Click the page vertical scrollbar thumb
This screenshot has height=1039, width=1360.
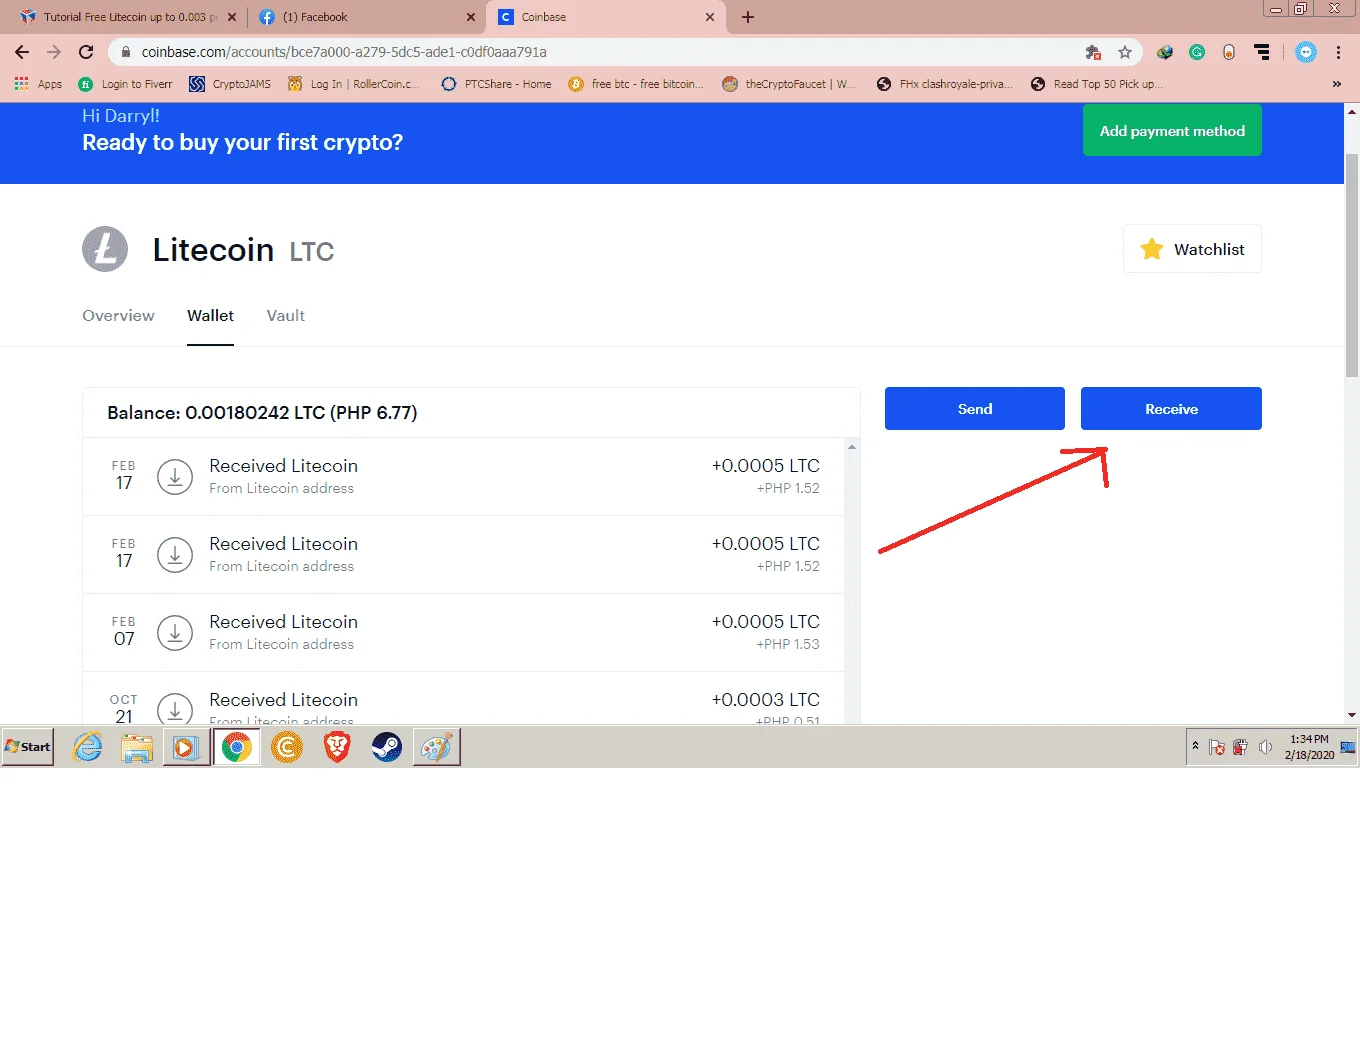point(1352,265)
